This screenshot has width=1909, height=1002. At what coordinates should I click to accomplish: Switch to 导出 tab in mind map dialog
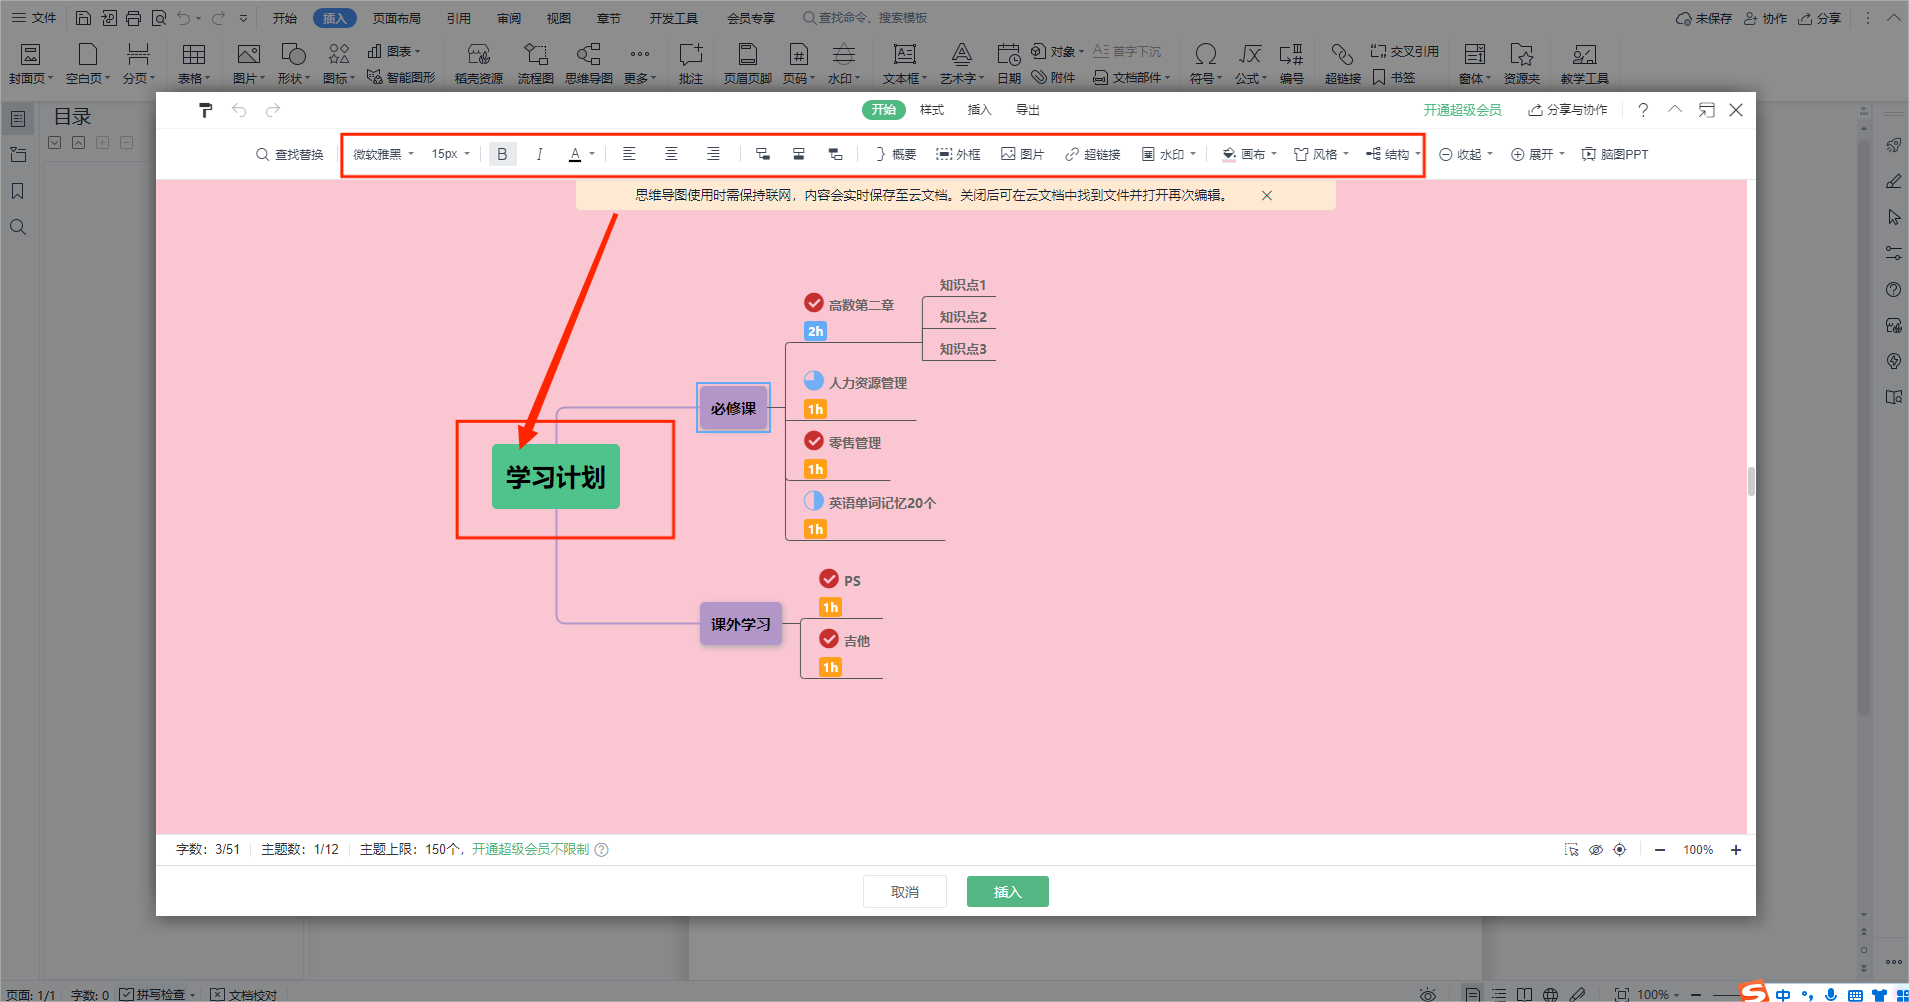[1028, 110]
